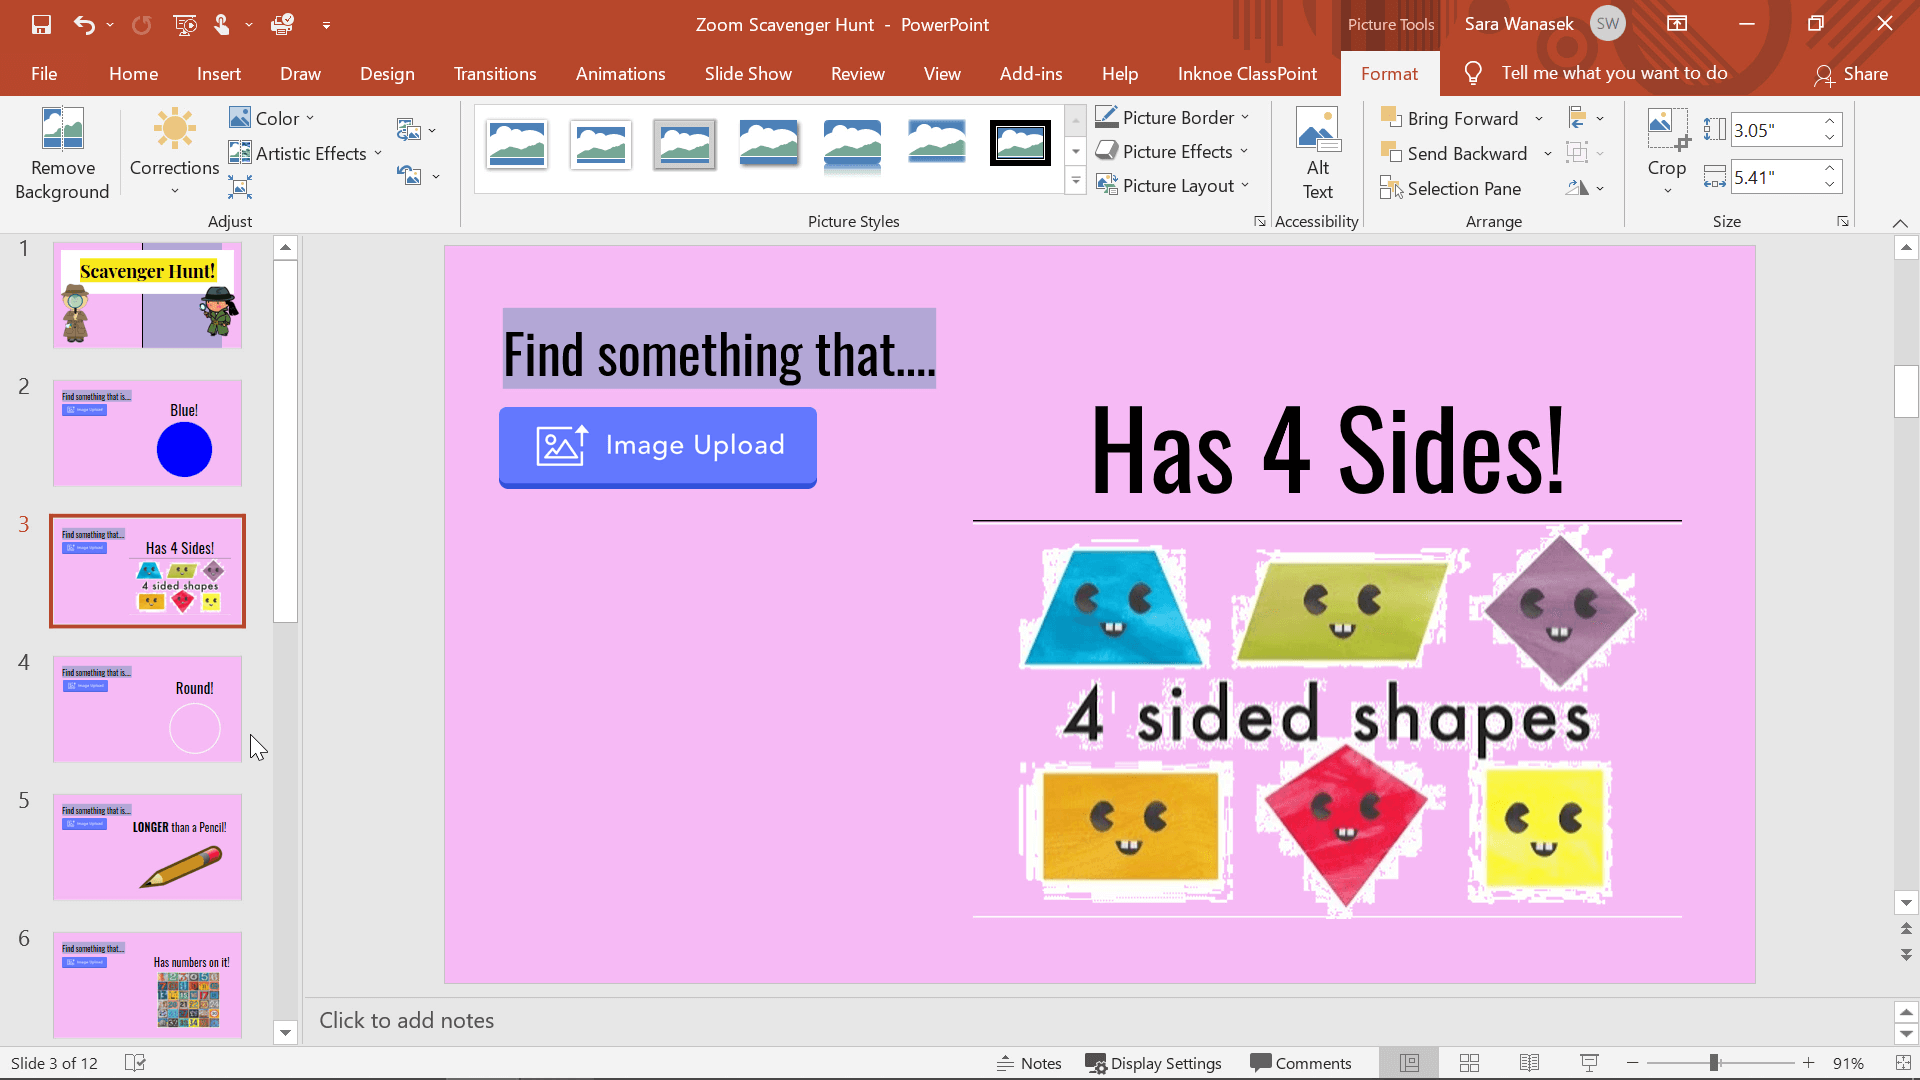Click the Redo icon in quick access toolbar
The image size is (1920, 1080).
coord(141,24)
